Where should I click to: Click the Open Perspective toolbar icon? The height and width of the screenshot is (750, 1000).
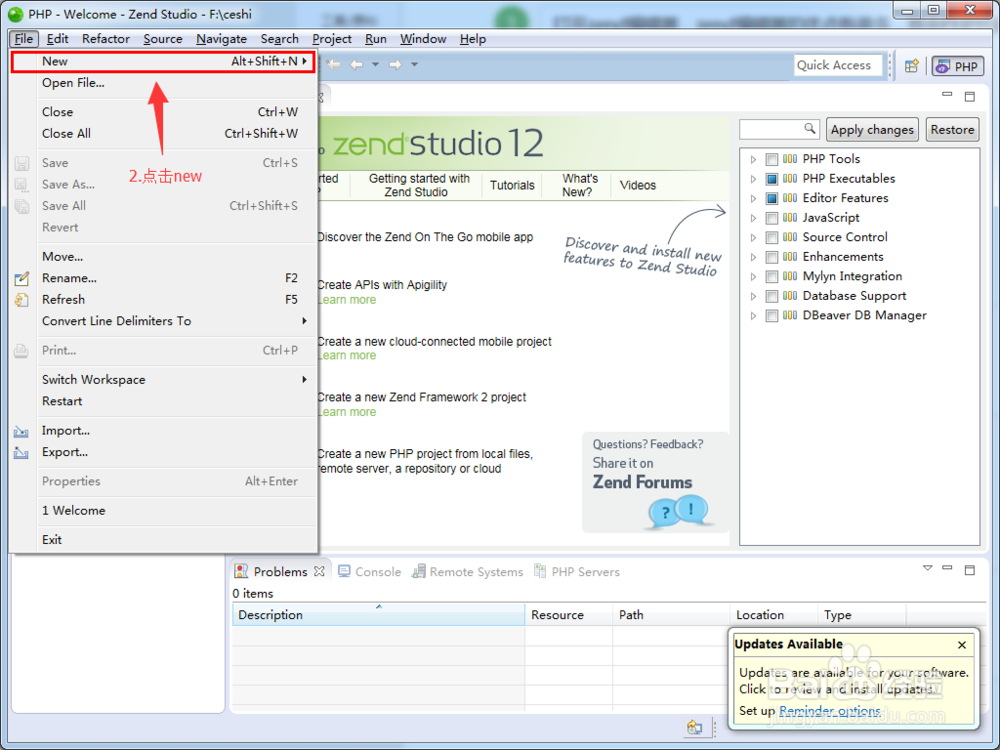(911, 66)
